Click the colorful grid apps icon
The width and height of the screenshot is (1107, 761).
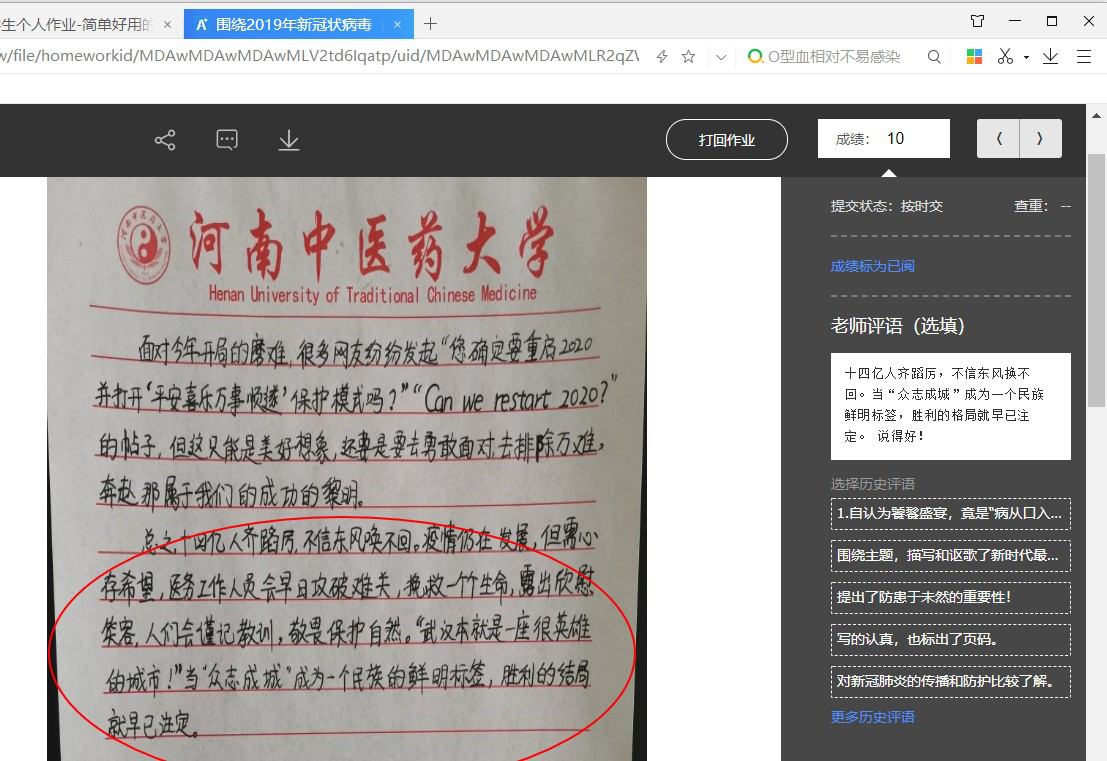click(x=974, y=57)
